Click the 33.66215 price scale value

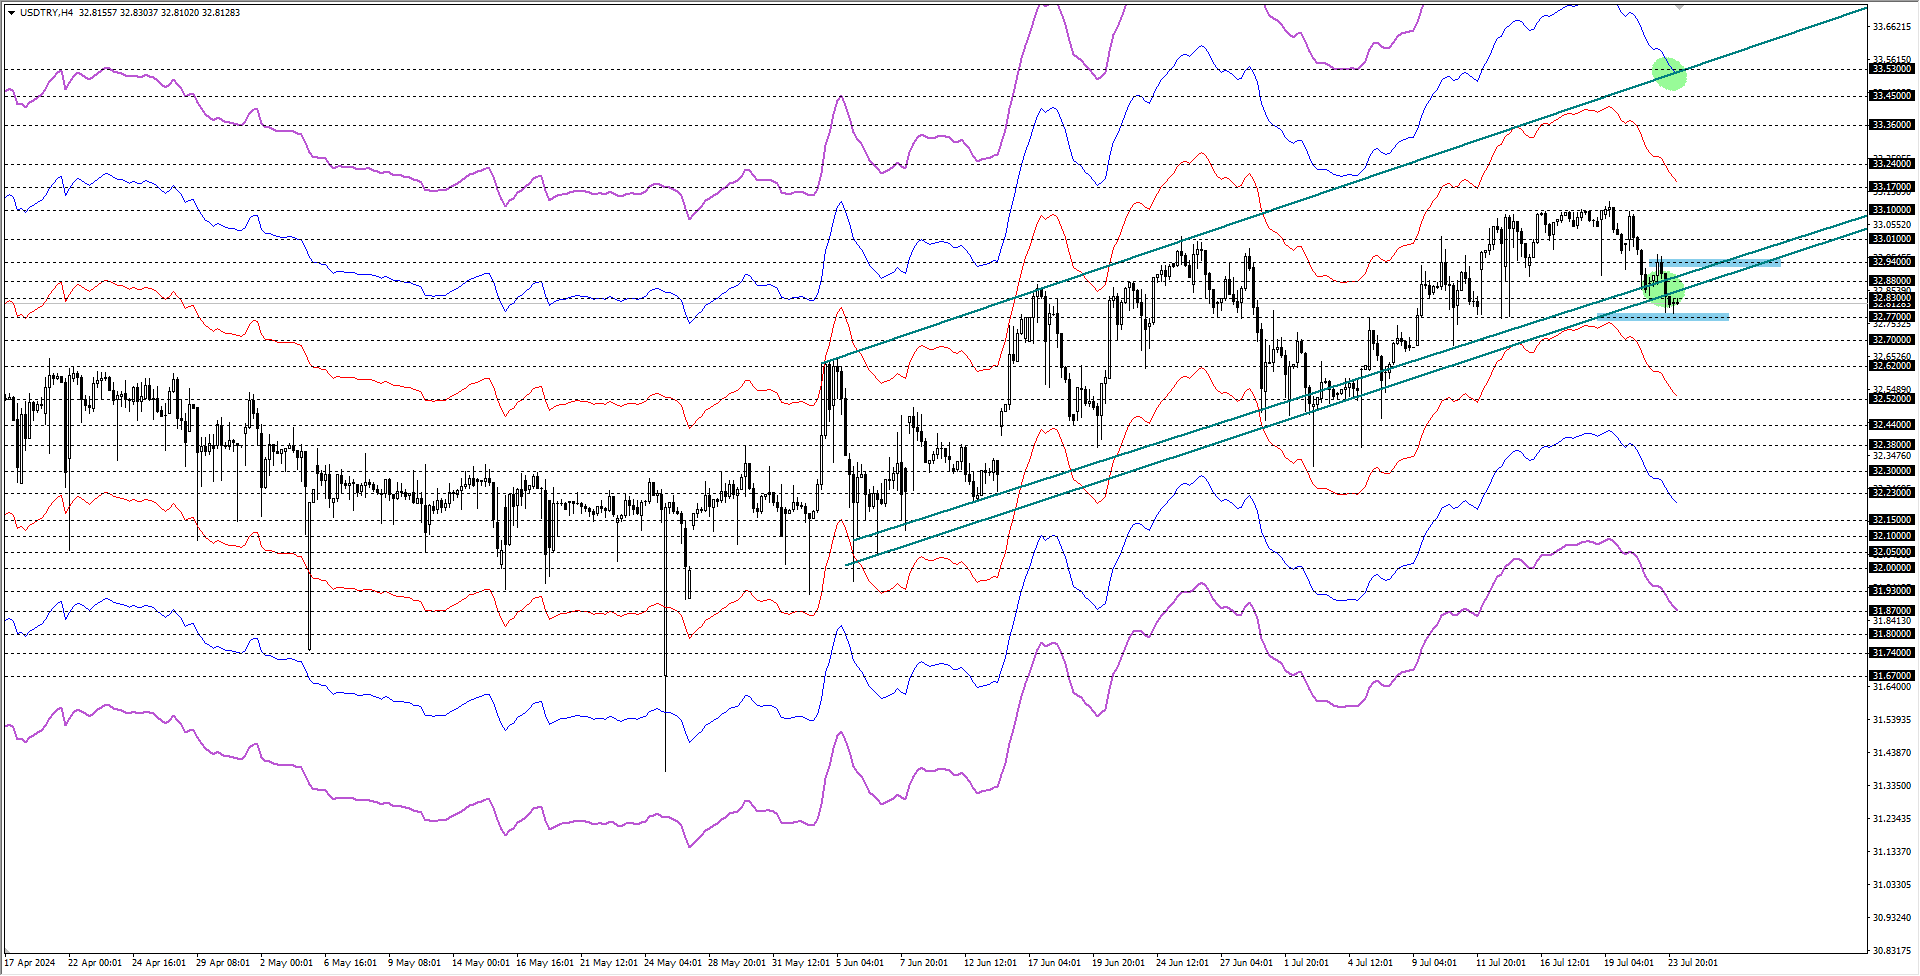[1892, 27]
